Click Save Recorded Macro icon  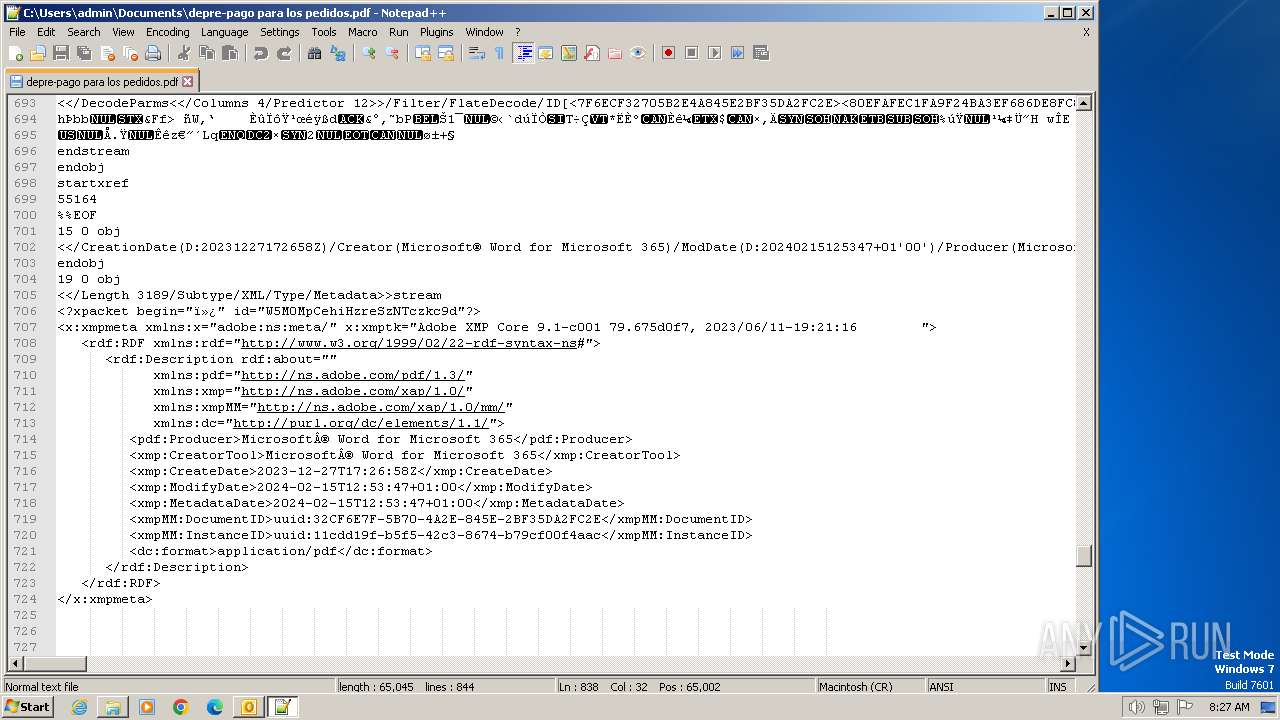760,53
